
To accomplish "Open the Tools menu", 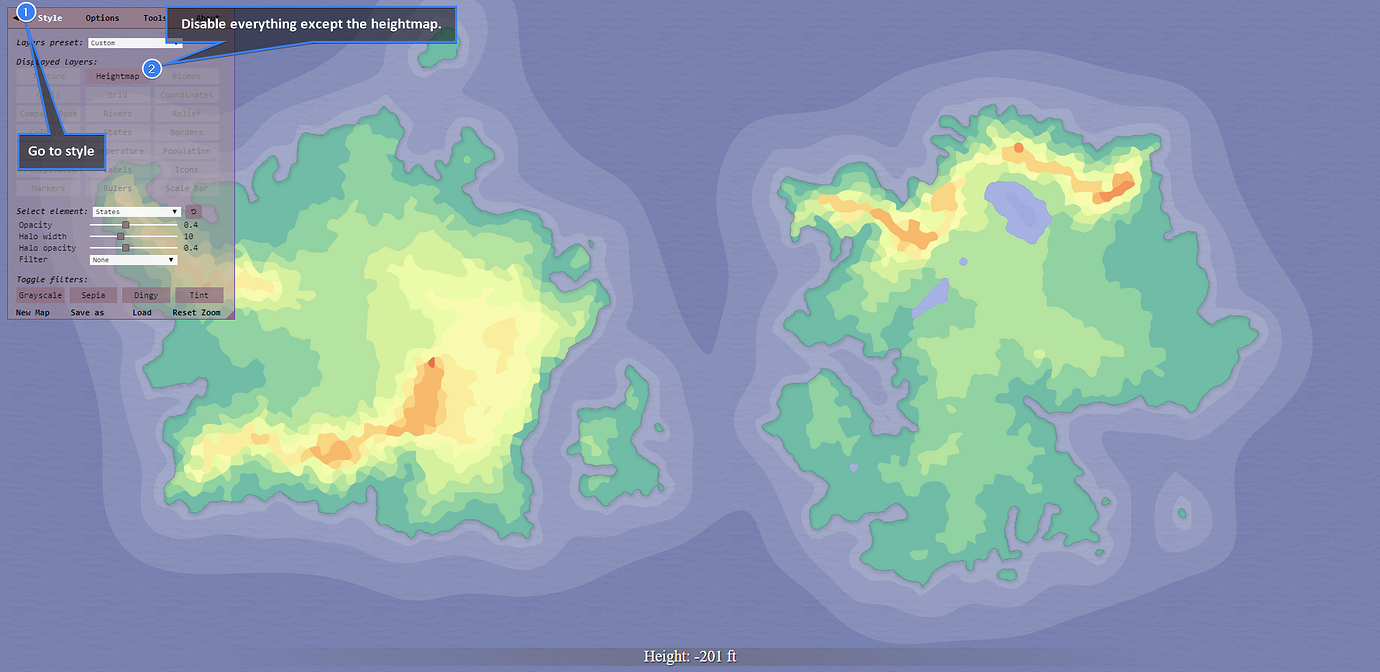I will pyautogui.click(x=153, y=17).
